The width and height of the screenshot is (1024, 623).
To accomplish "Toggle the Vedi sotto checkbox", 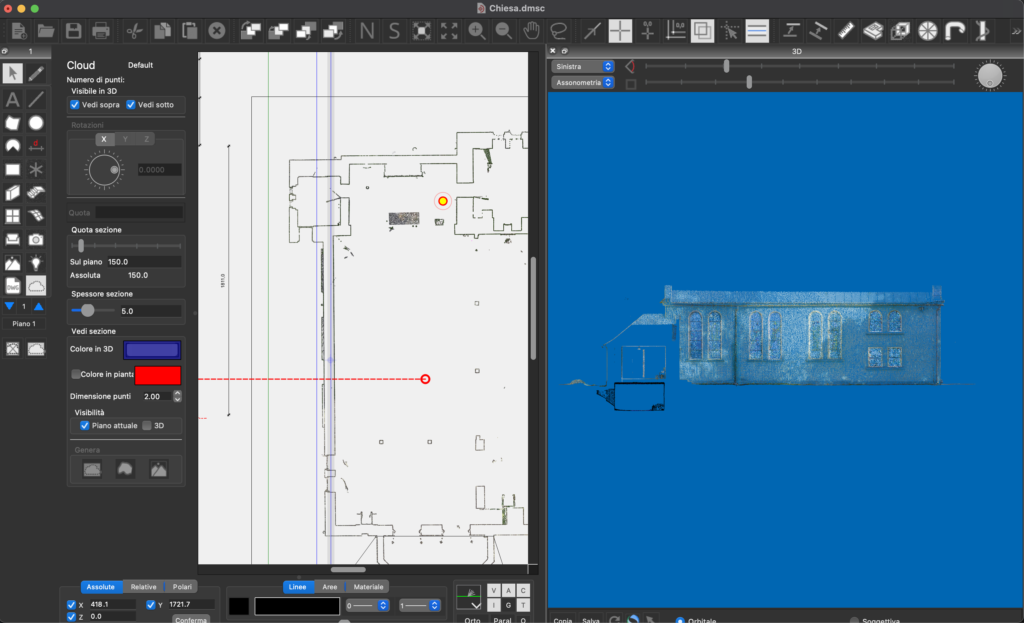I will (131, 105).
